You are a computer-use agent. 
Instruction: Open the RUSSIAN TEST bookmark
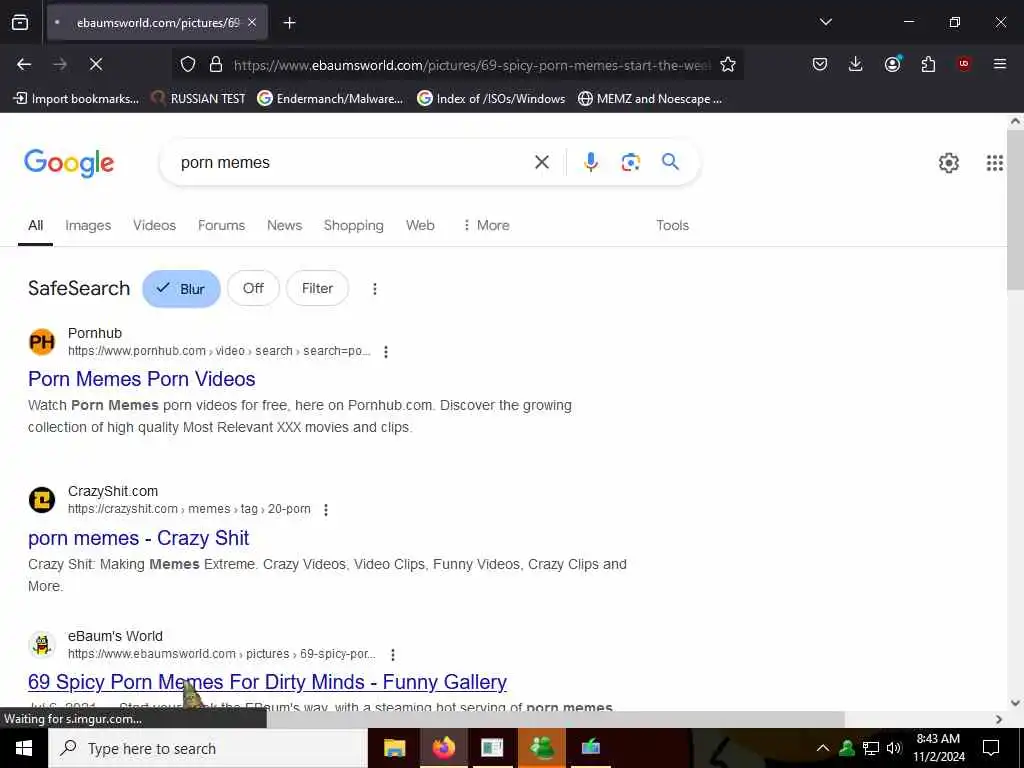[x=198, y=99]
